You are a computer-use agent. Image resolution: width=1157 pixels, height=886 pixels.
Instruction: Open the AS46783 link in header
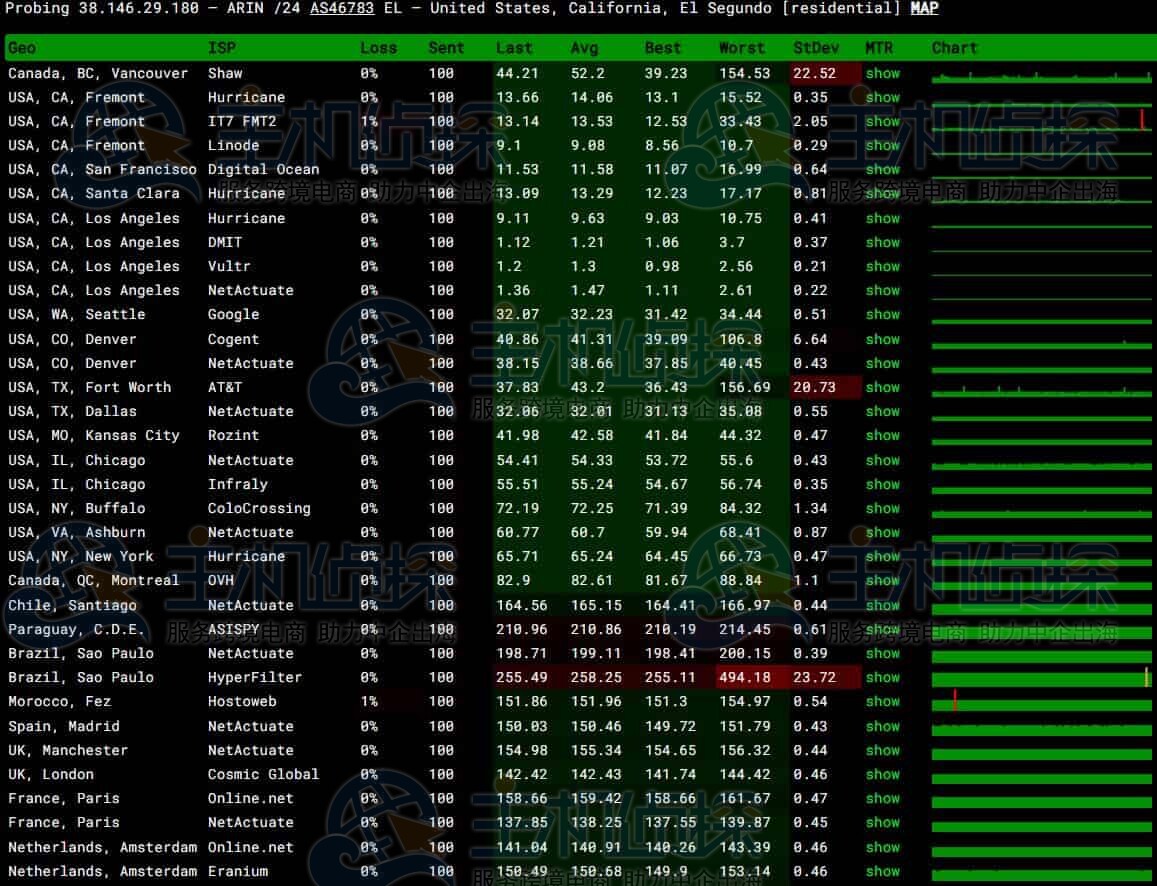(x=342, y=8)
